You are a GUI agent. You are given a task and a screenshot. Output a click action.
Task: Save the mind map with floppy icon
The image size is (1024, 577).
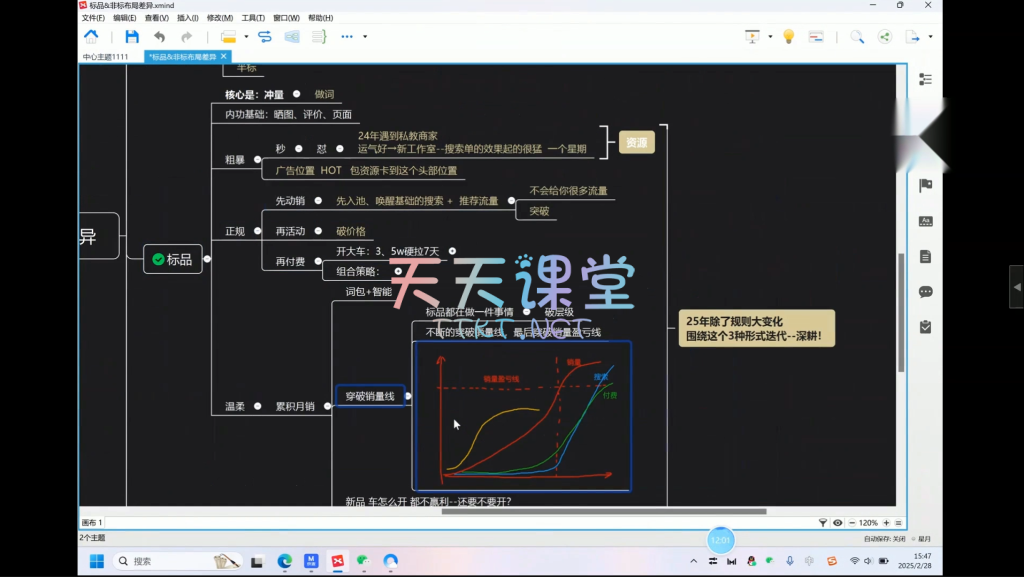132,37
